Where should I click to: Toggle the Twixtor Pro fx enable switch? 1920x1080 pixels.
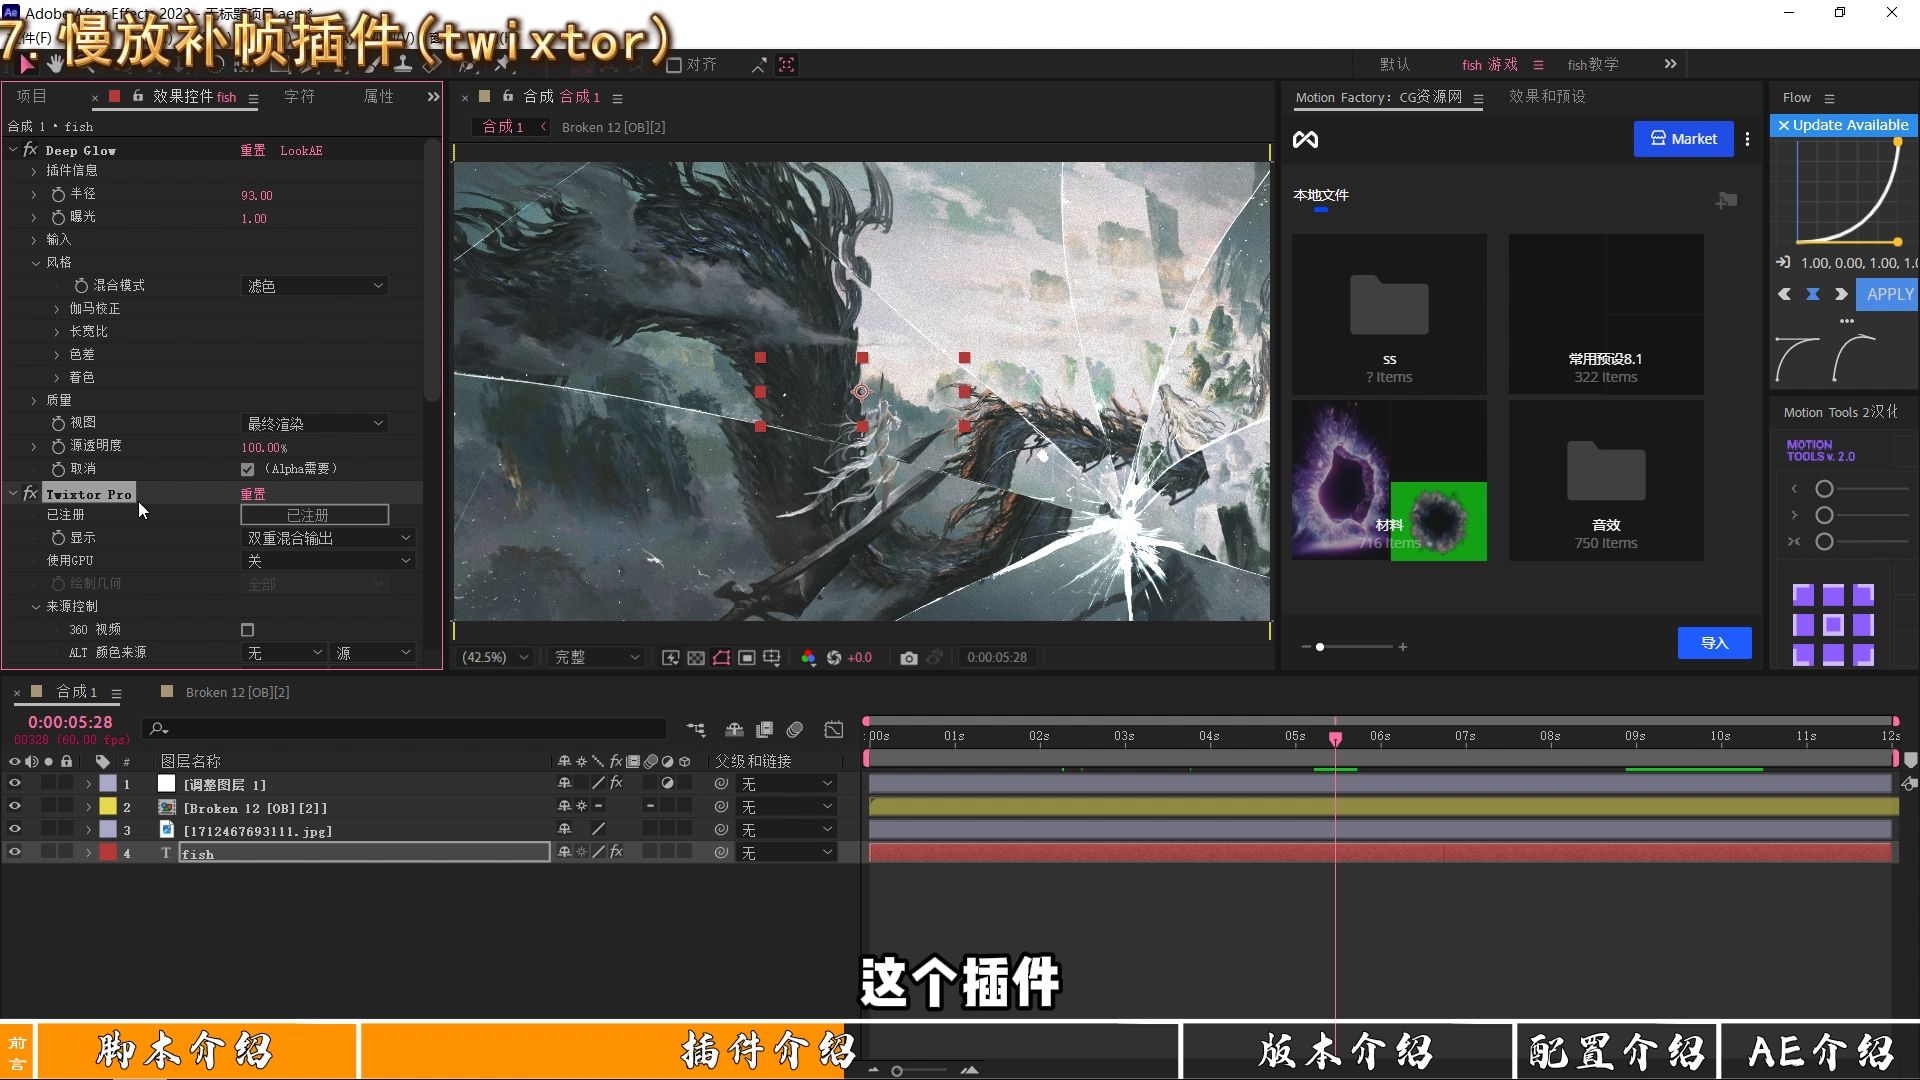click(30, 494)
